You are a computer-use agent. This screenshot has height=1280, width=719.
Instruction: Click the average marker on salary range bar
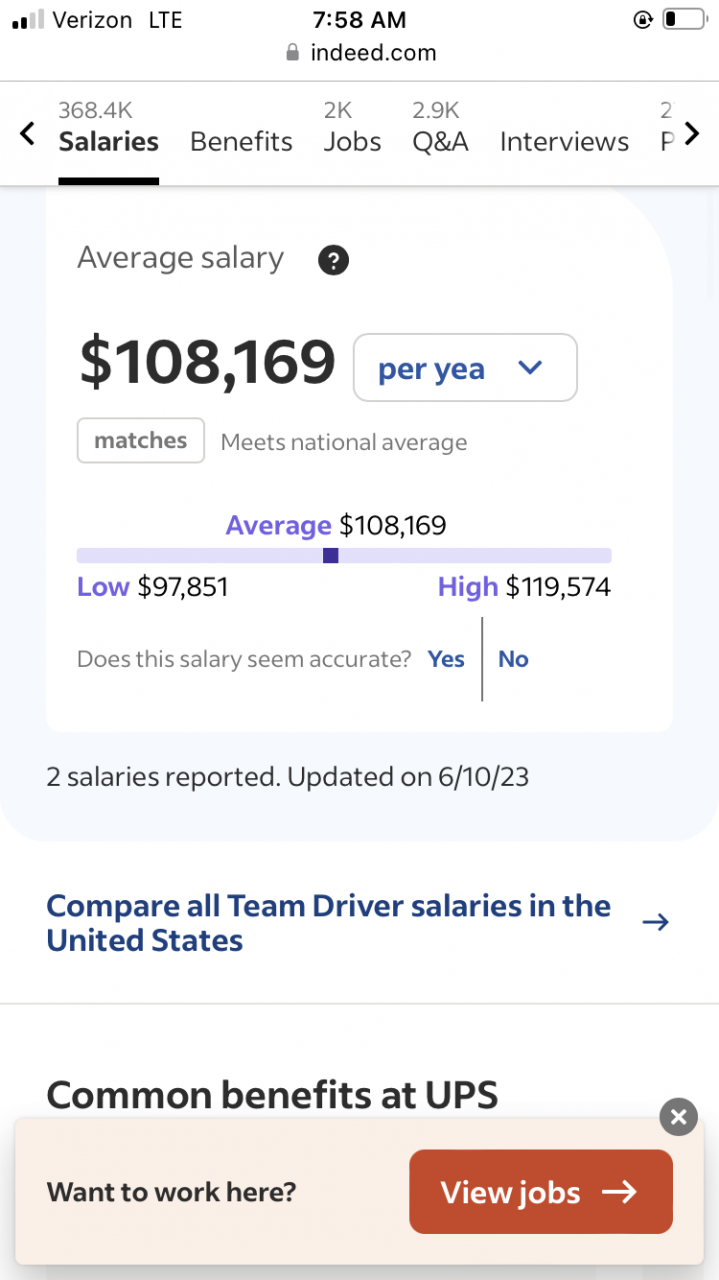(x=331, y=556)
